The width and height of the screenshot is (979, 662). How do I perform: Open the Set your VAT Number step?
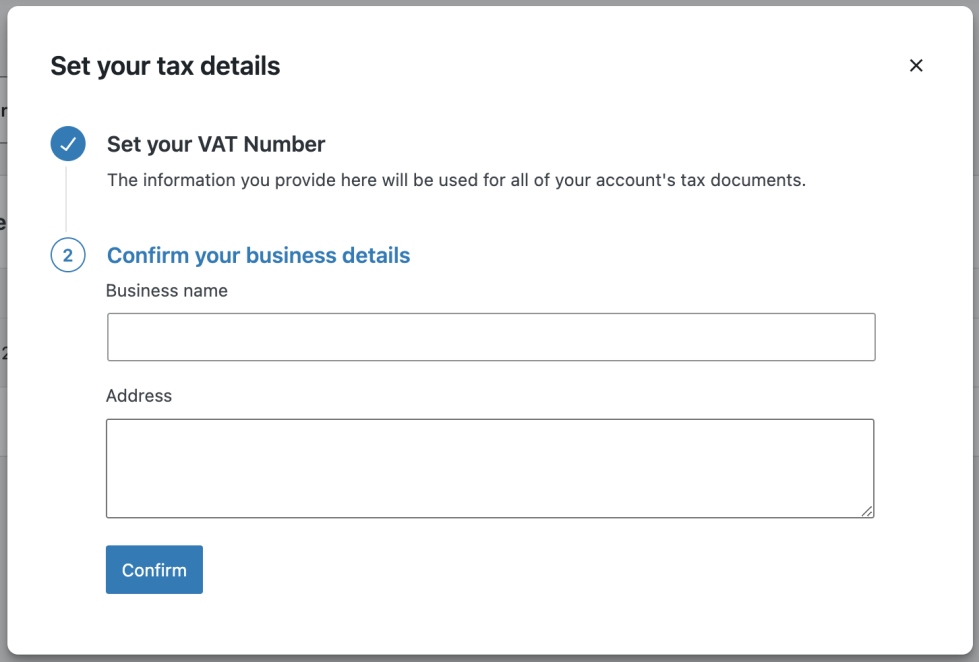coord(216,144)
